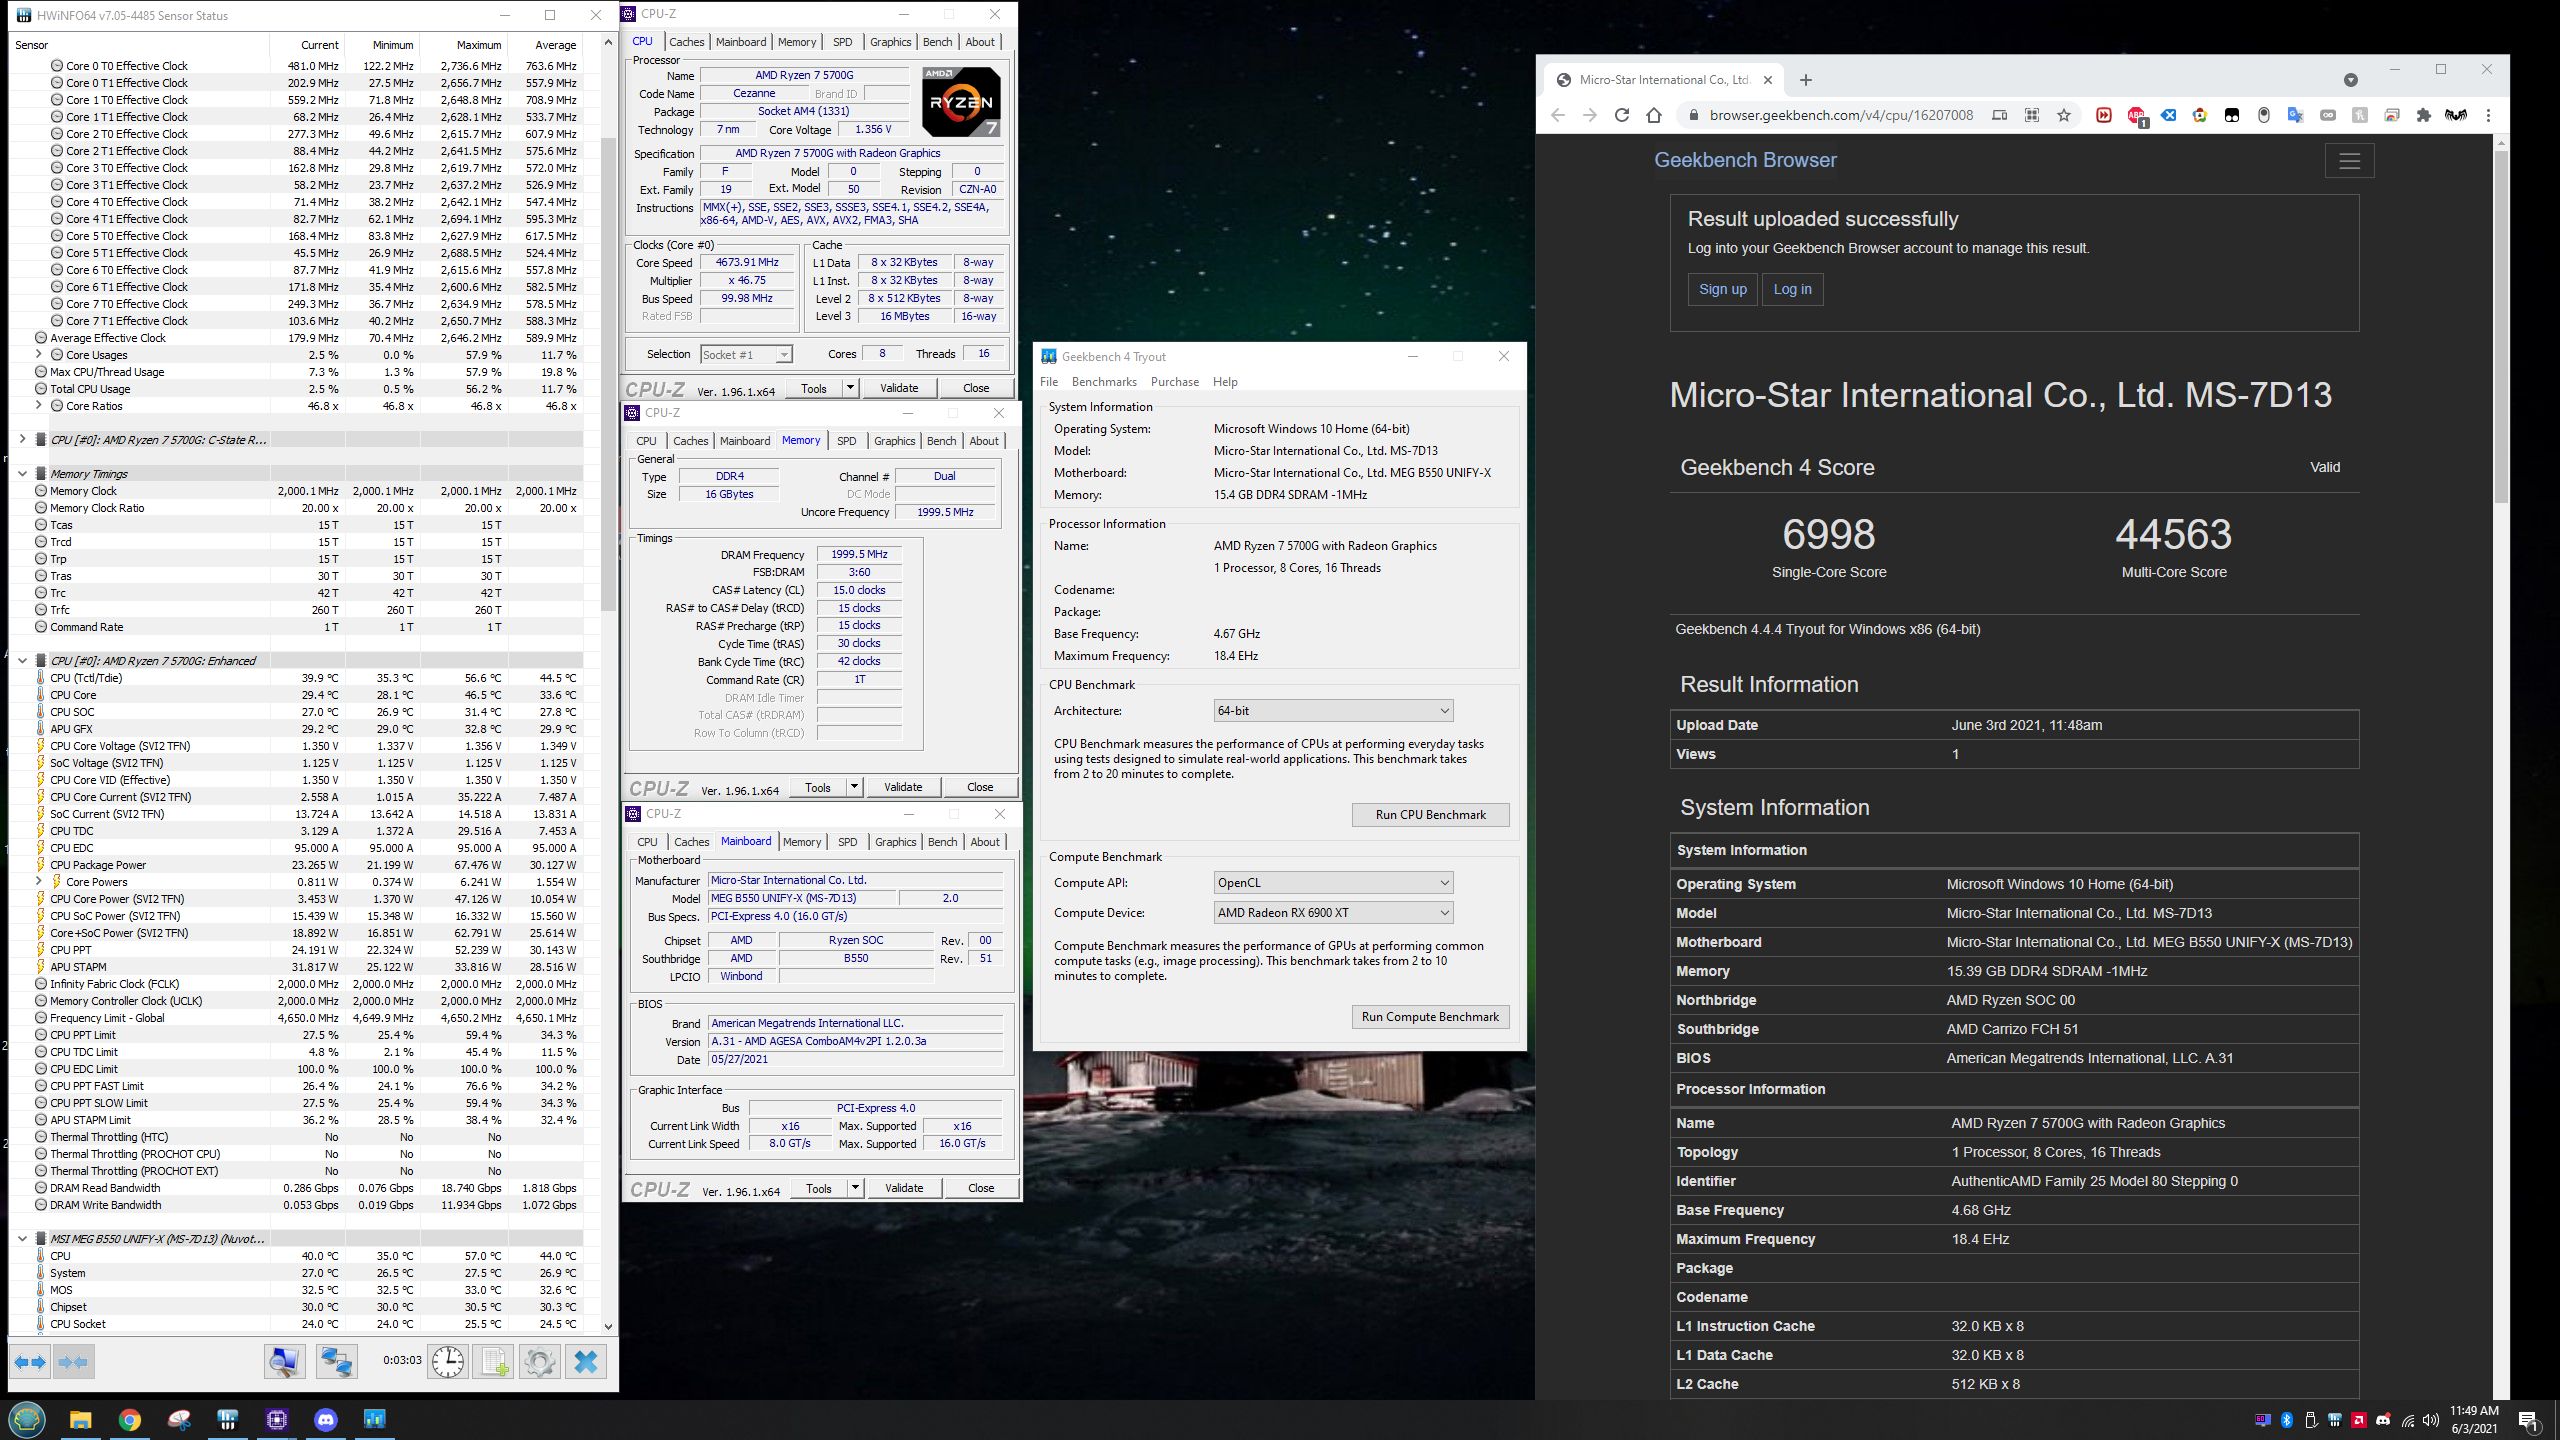Open HWiNFO remote network monitors icon
The image size is (2560, 1440).
(x=336, y=1362)
